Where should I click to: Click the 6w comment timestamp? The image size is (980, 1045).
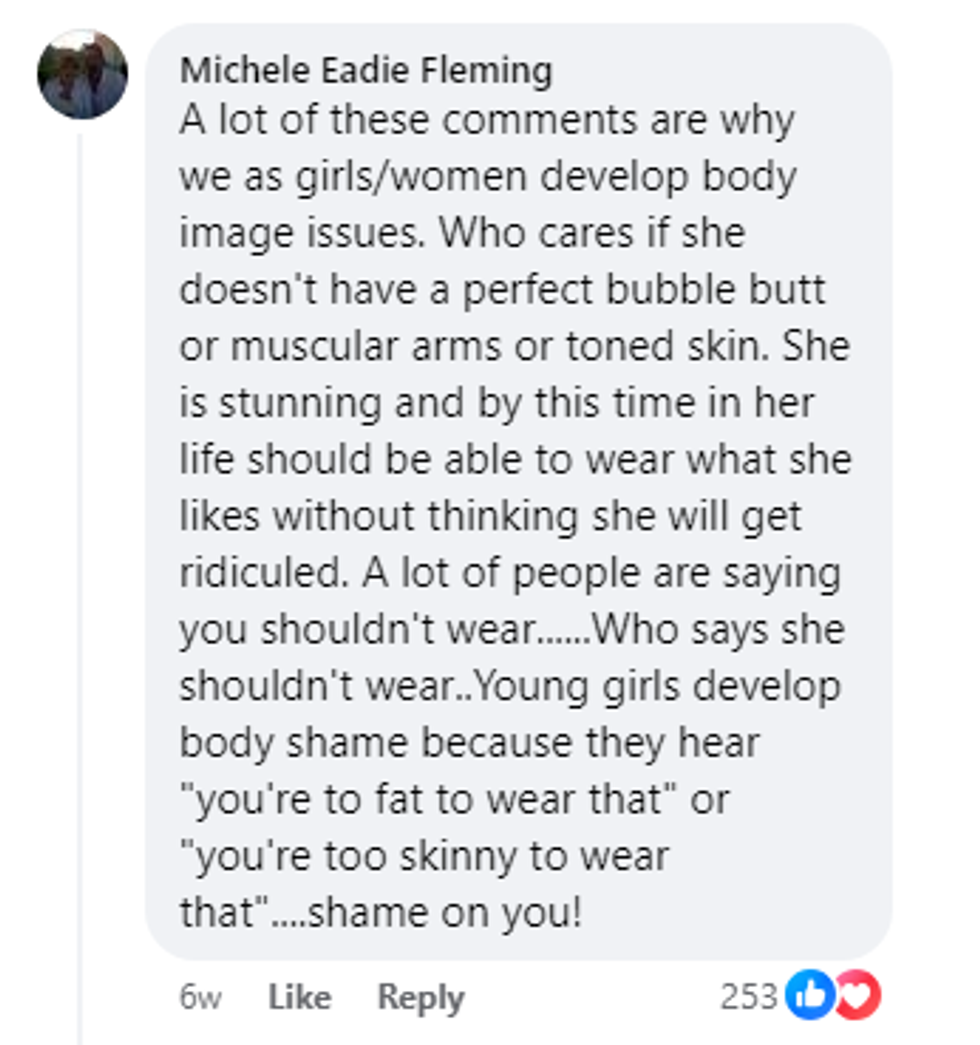[200, 997]
